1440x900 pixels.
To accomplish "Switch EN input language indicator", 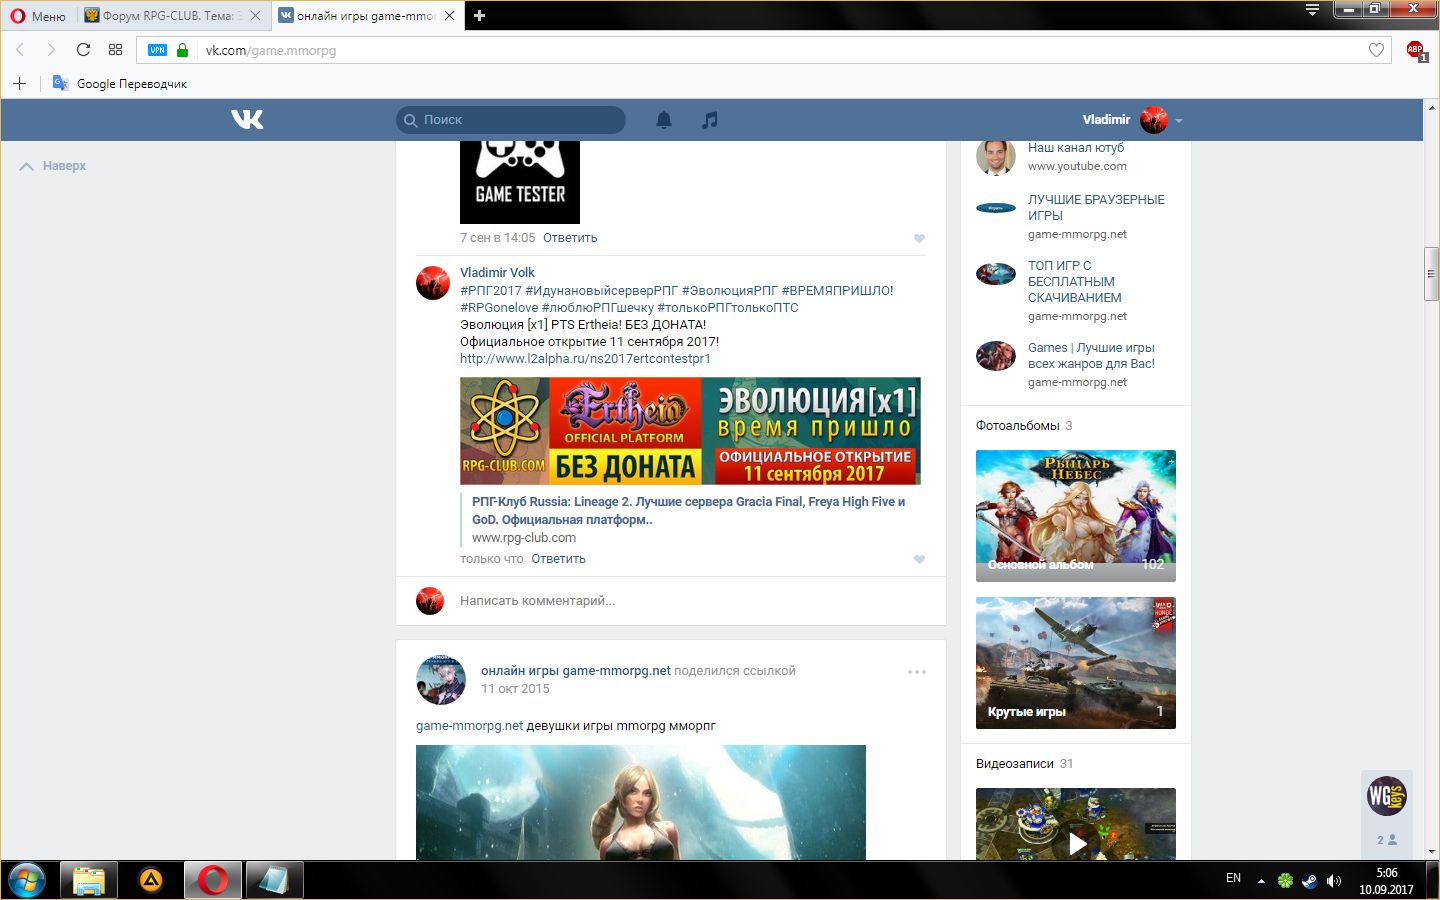I will [1233, 878].
